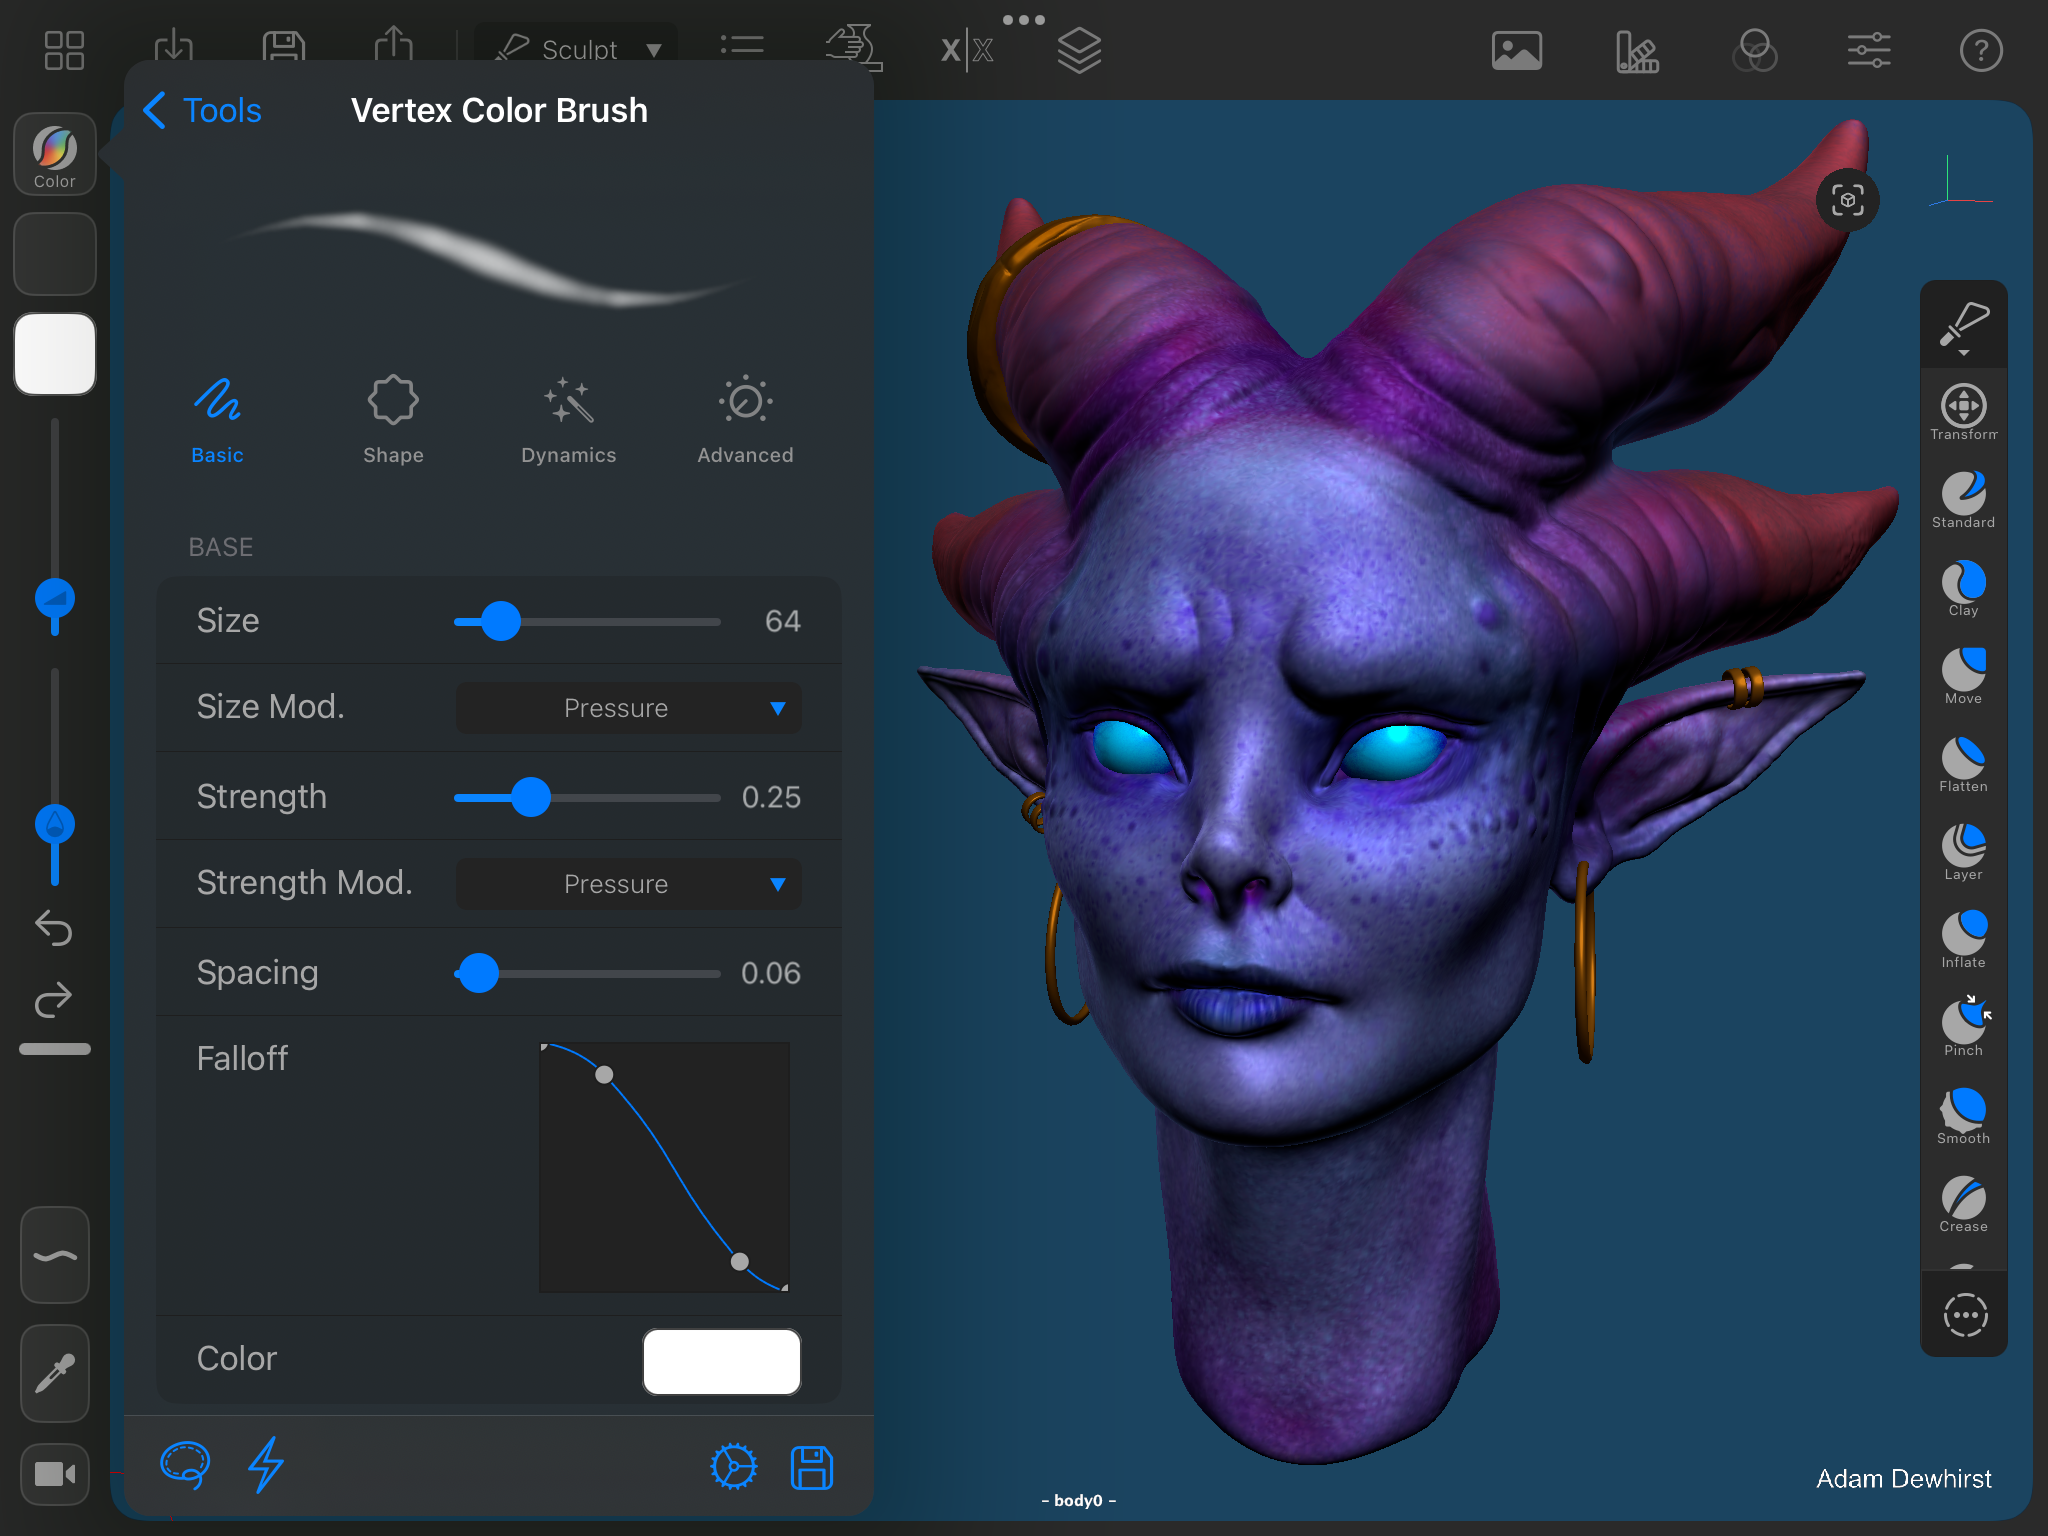Click the left sidebar strength droplet slider knob
2048x1536 pixels.
click(55, 824)
